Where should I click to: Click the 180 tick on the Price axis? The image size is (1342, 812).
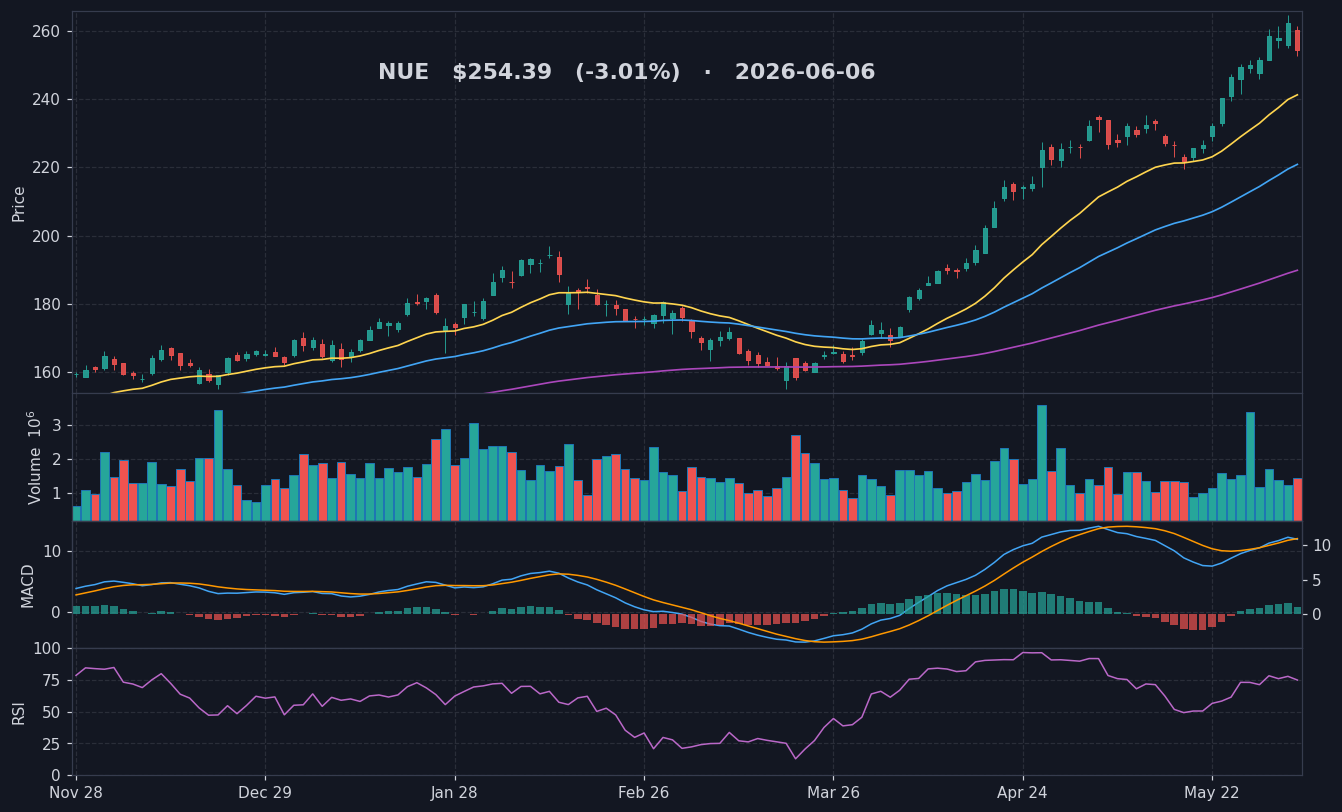coord(46,305)
